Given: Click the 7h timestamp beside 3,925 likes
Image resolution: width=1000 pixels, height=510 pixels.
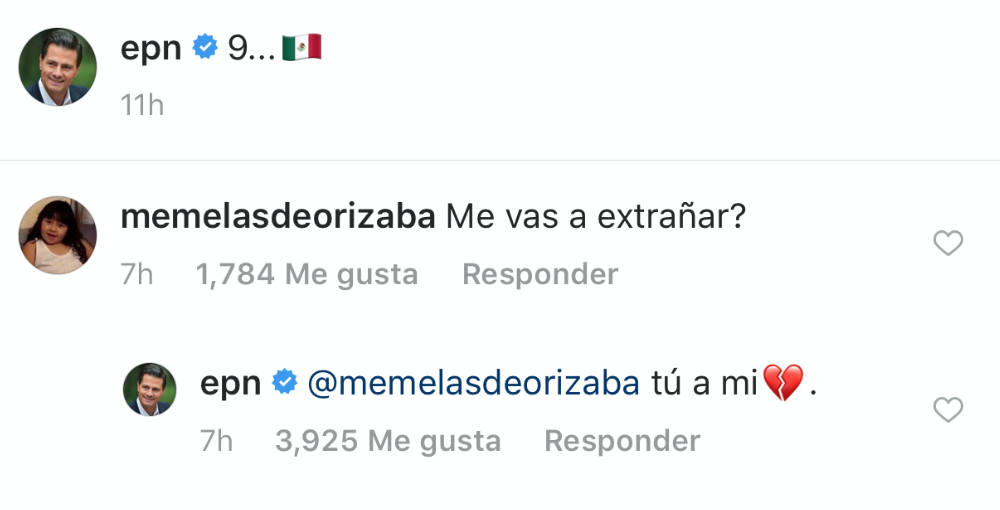Looking at the screenshot, I should click(x=217, y=440).
